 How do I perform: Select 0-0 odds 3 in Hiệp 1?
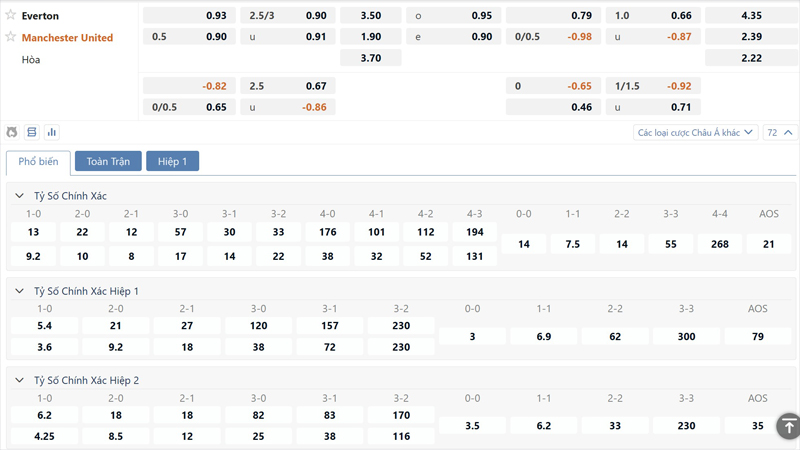tap(472, 337)
